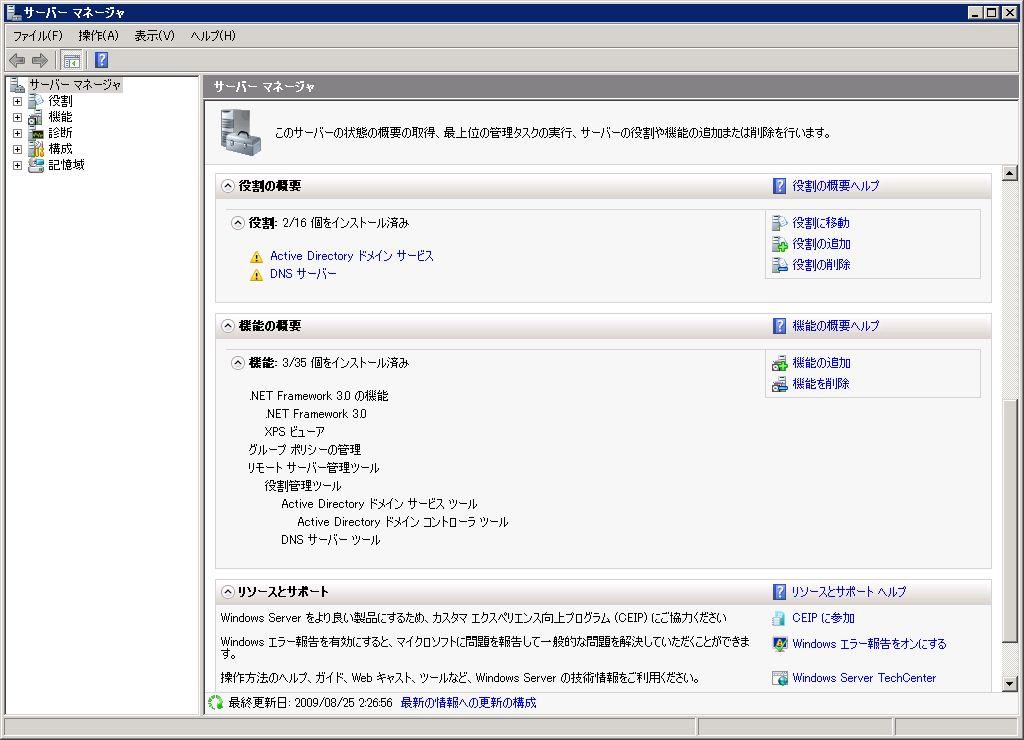Viewport: 1024px width, 740px height.
Task: Click Windows エラー報告をオンにする link
Action: [869, 644]
